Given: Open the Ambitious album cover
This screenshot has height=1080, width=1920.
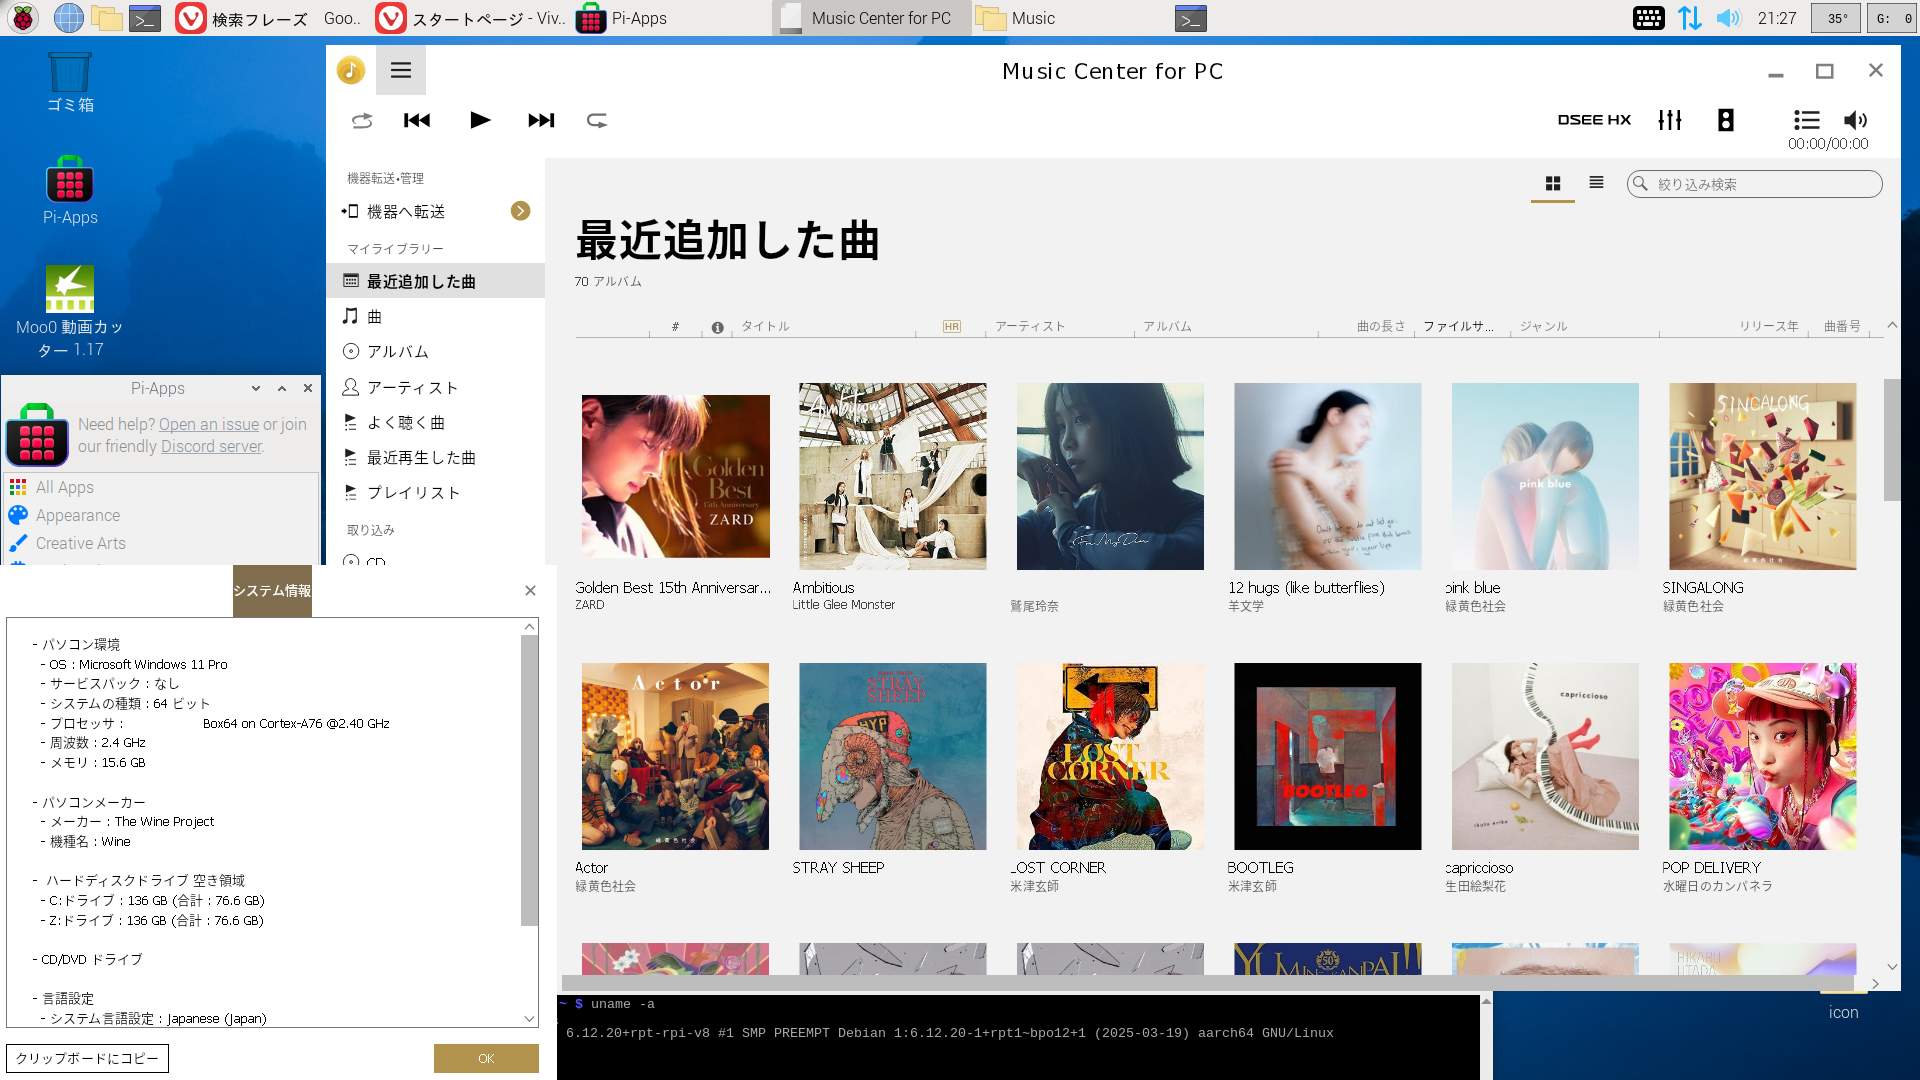Looking at the screenshot, I should pyautogui.click(x=892, y=476).
